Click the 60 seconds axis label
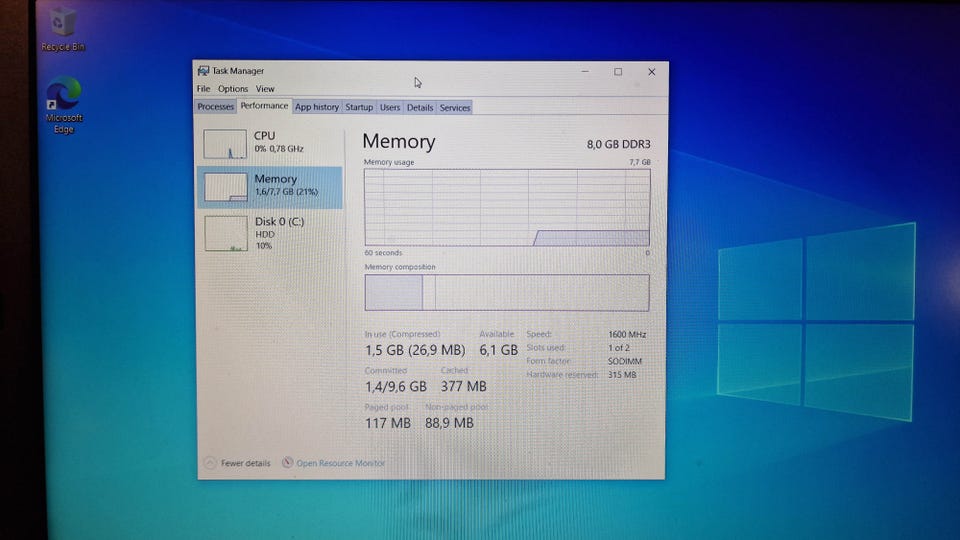The height and width of the screenshot is (540, 960). 383,253
